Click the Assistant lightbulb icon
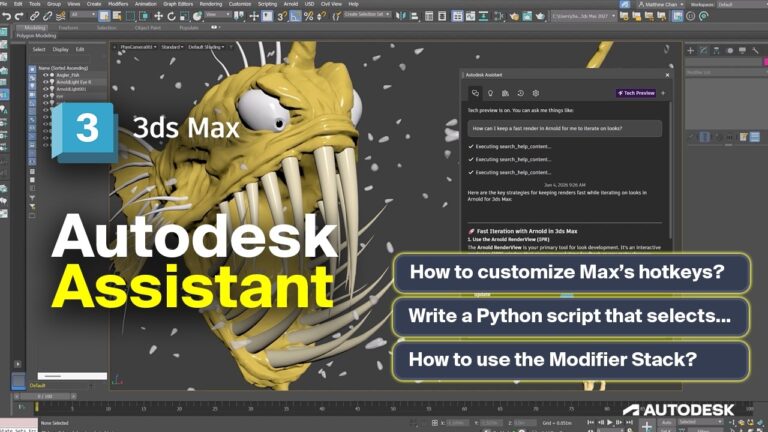768x432 pixels. click(490, 93)
